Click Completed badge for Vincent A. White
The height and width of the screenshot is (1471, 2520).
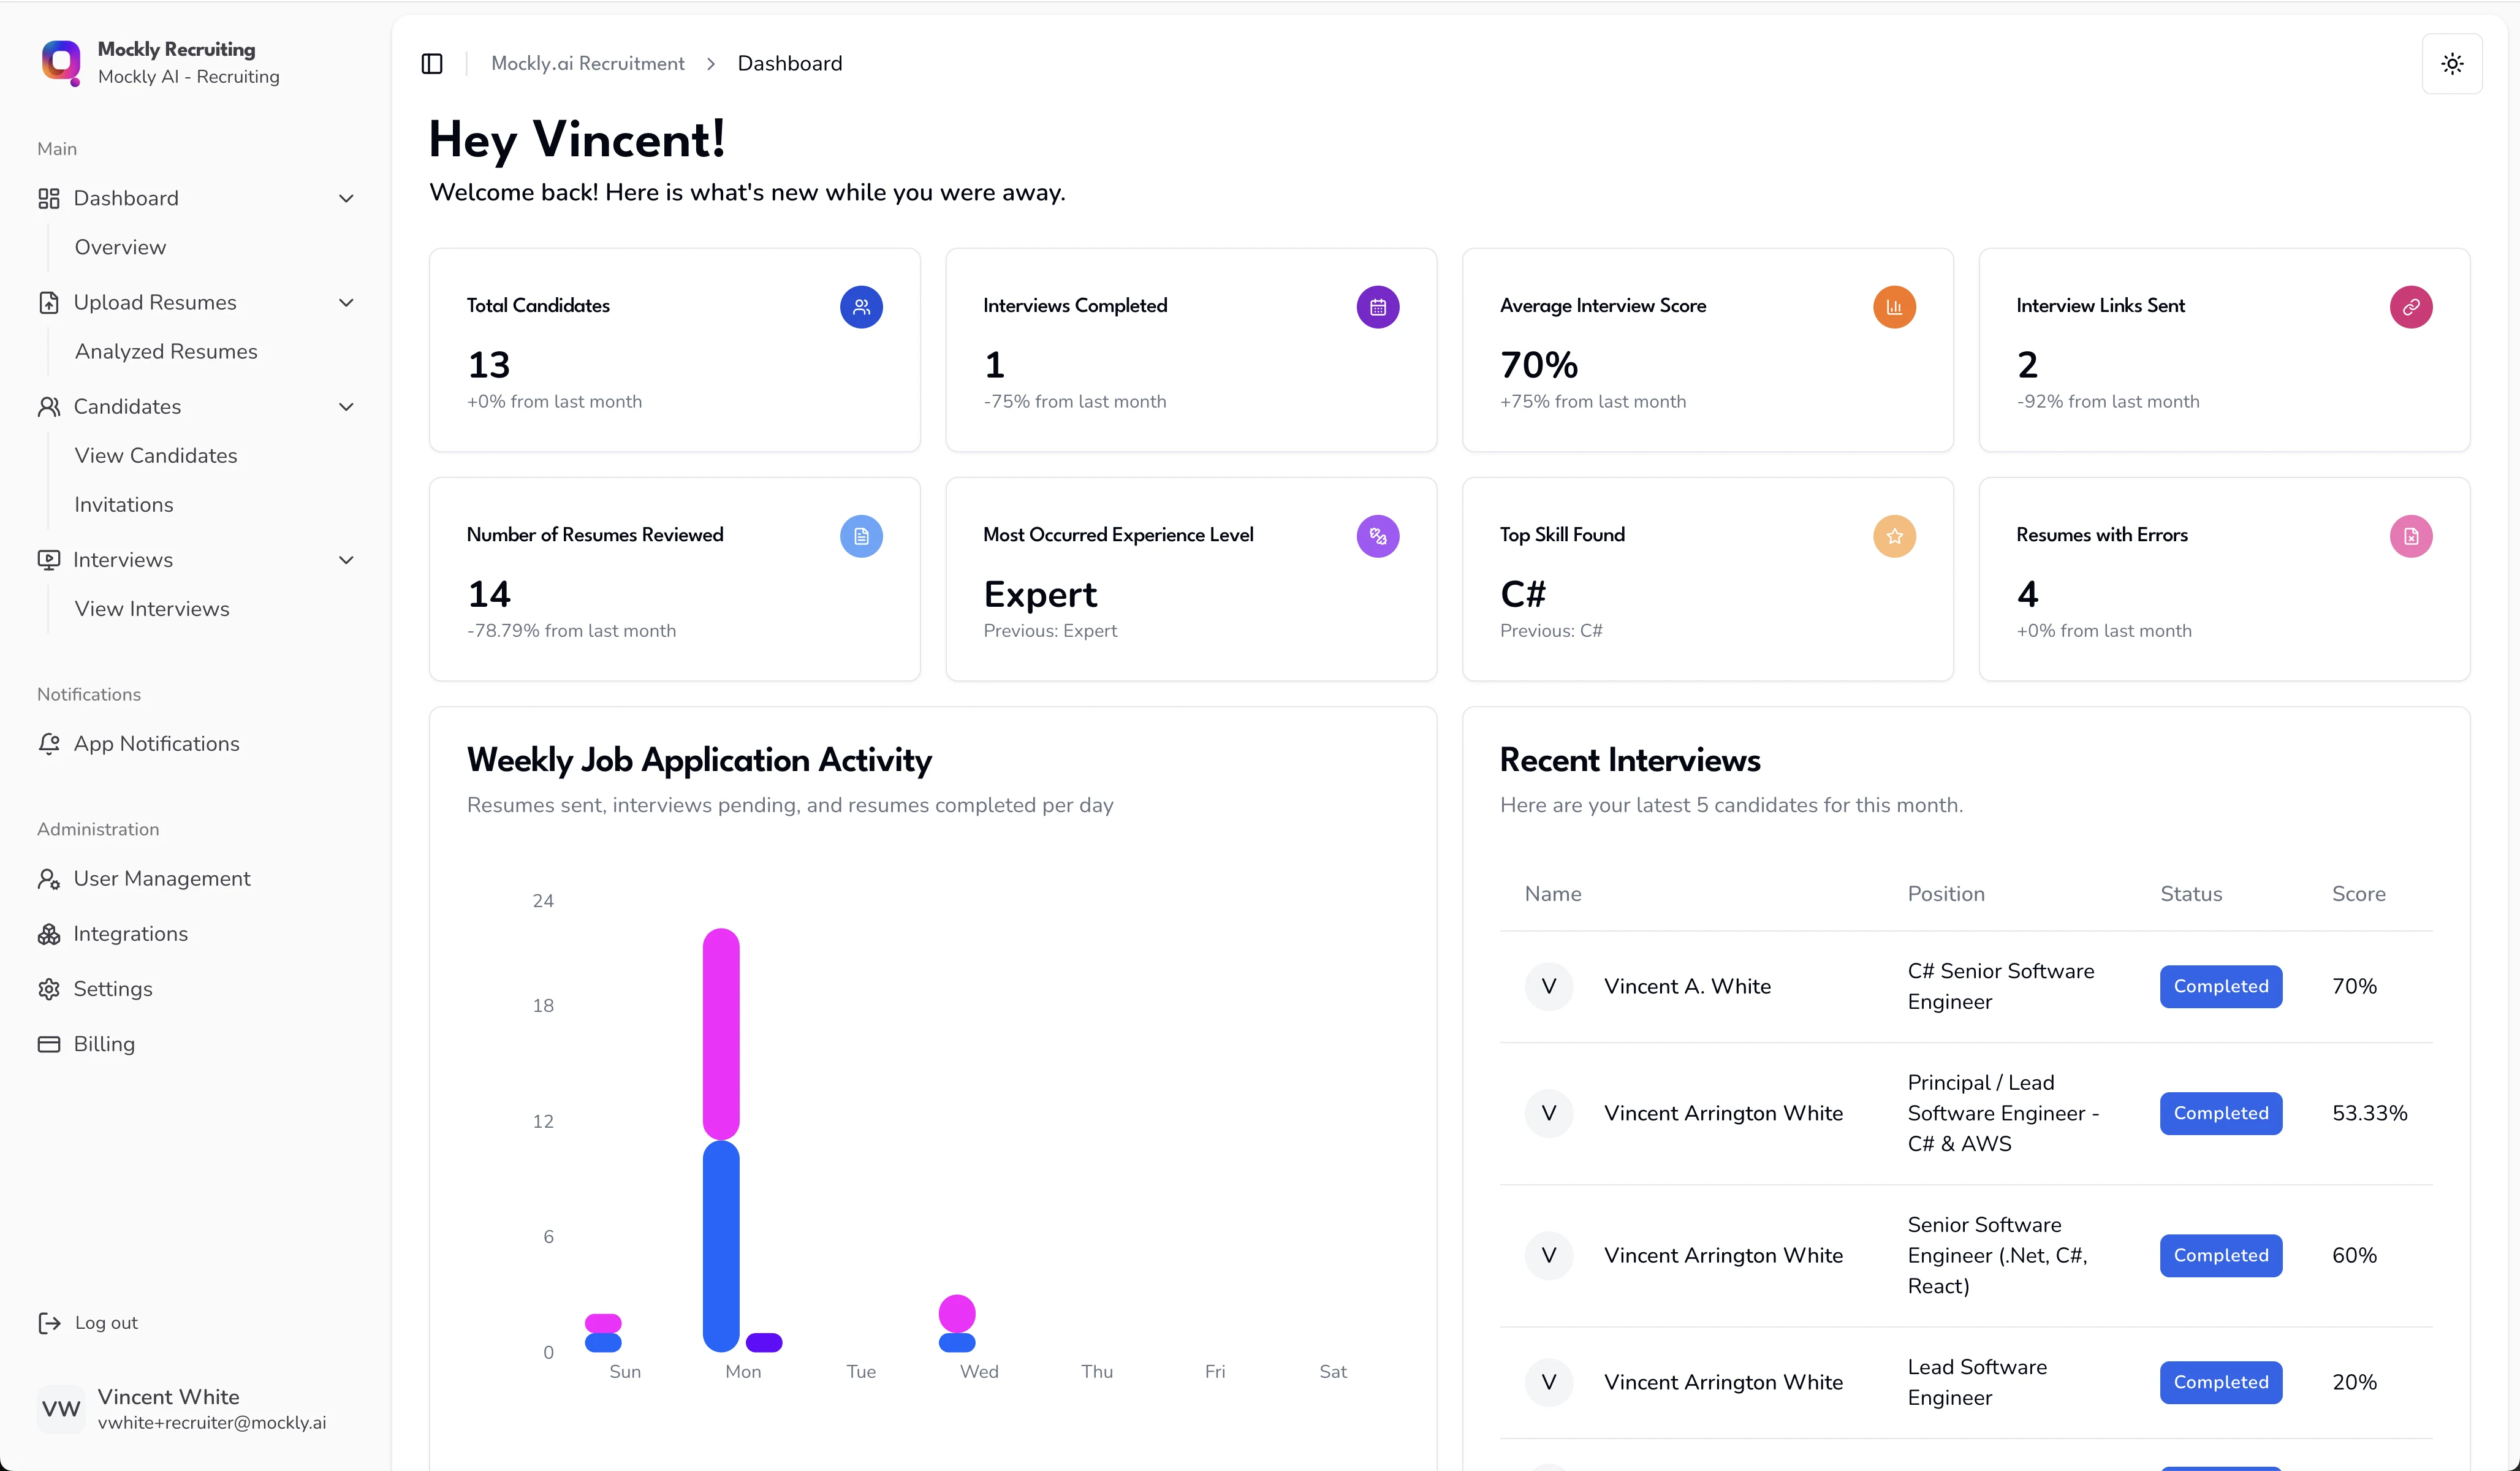click(2220, 986)
